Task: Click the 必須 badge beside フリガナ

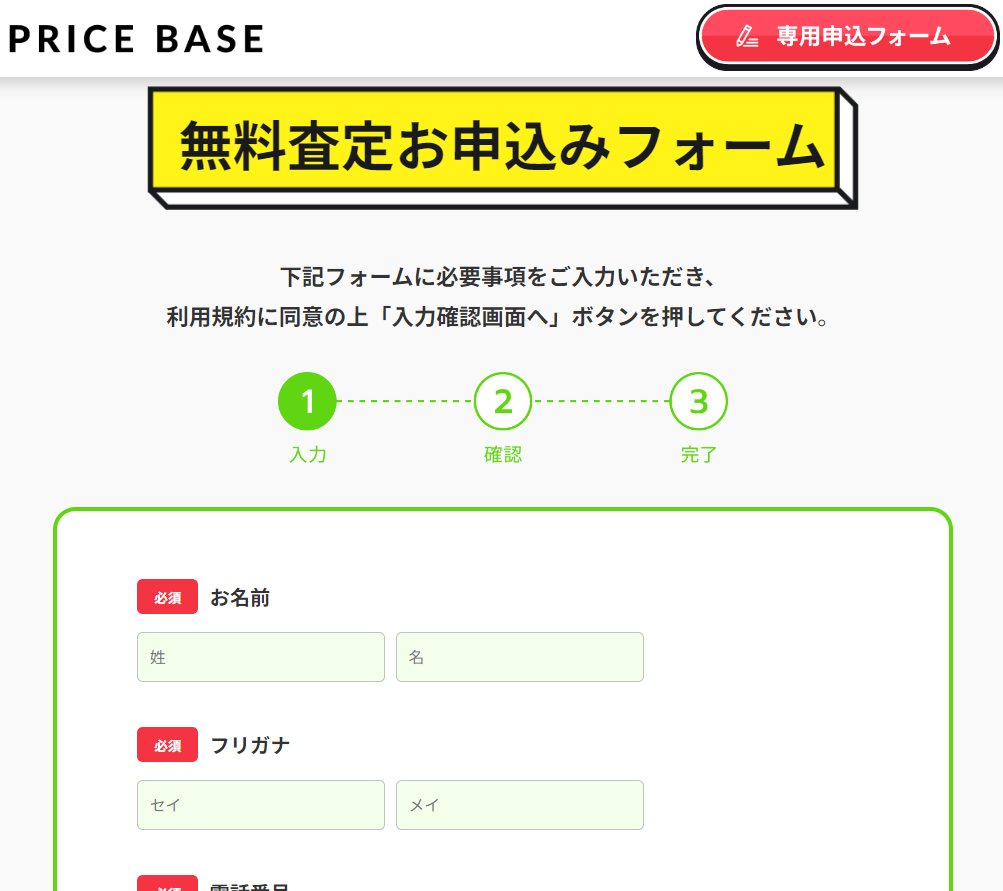Action: [168, 745]
